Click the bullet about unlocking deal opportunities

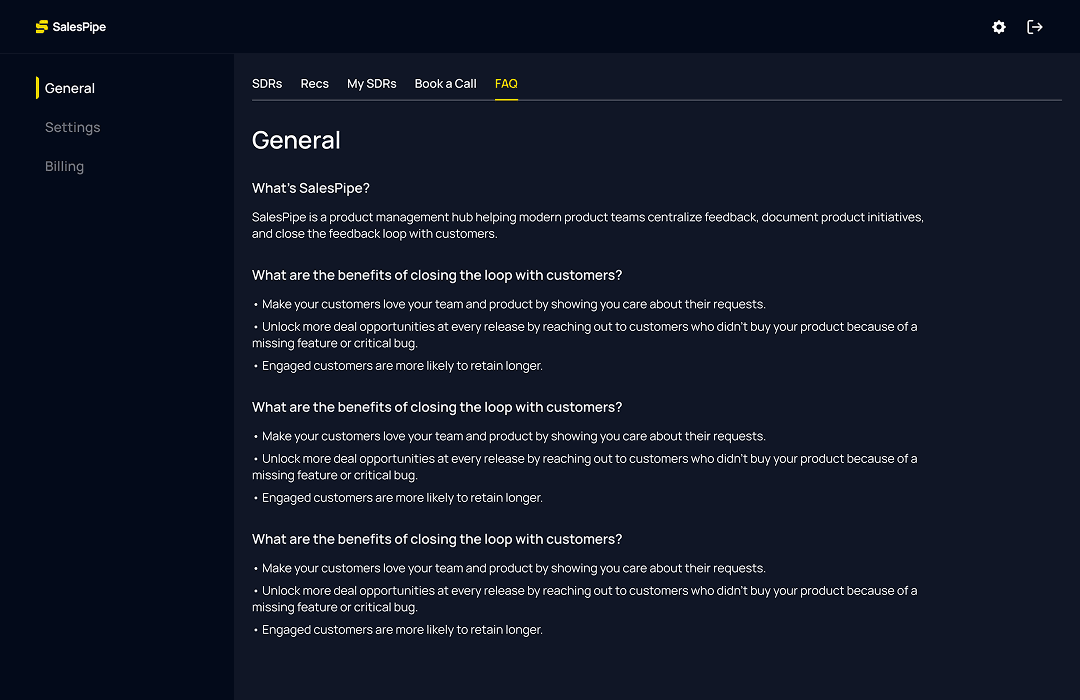pyautogui.click(x=585, y=334)
